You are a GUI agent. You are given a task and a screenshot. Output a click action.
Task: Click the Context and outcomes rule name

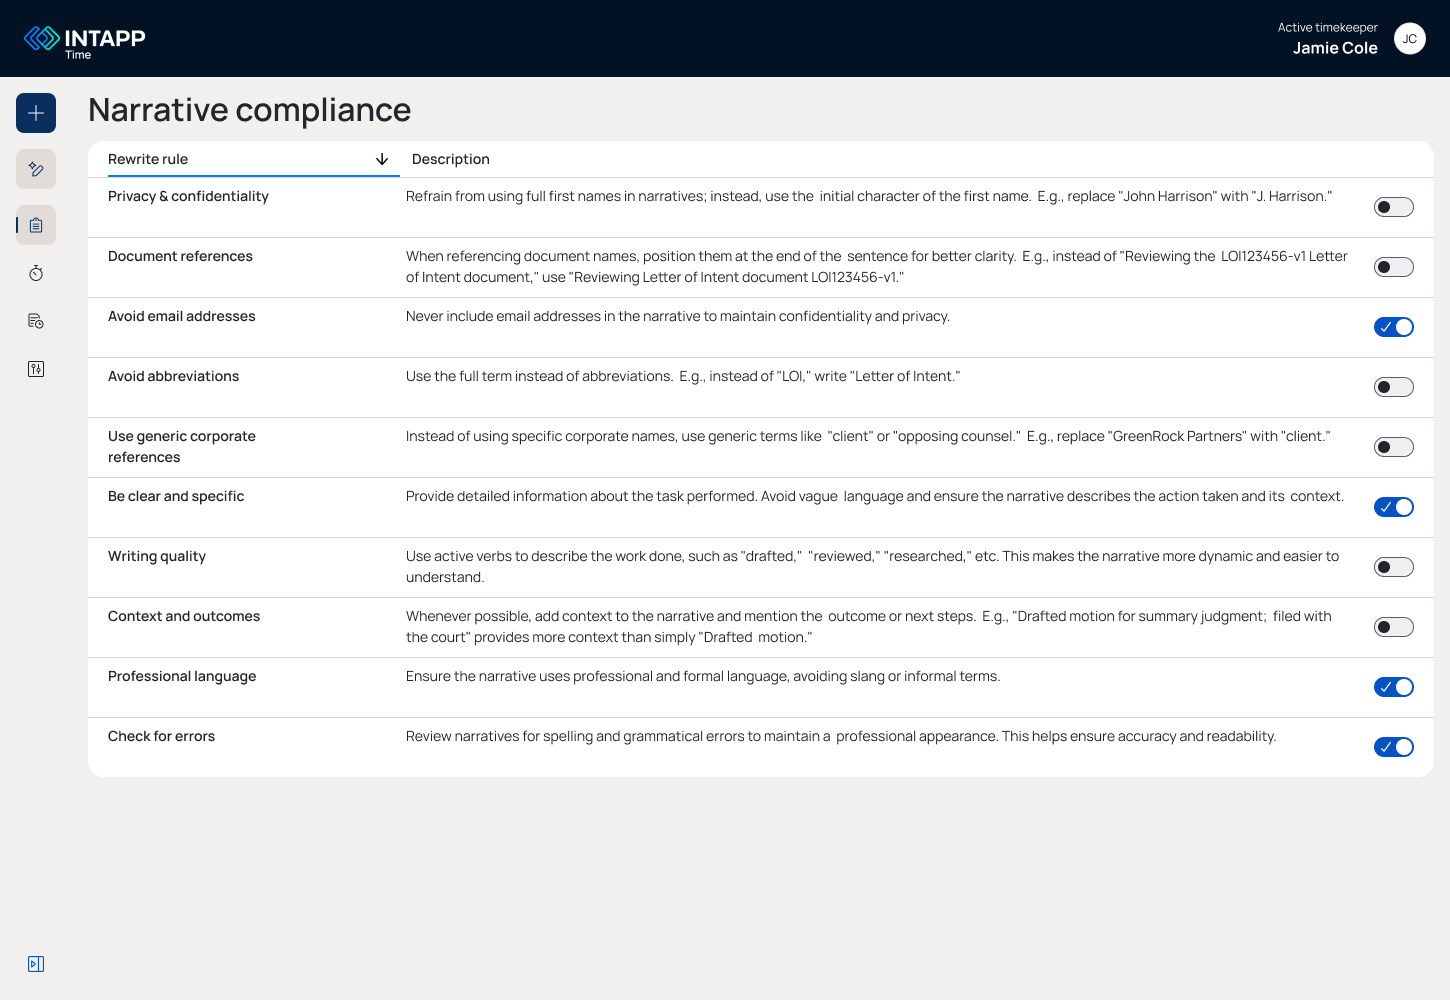pos(184,616)
